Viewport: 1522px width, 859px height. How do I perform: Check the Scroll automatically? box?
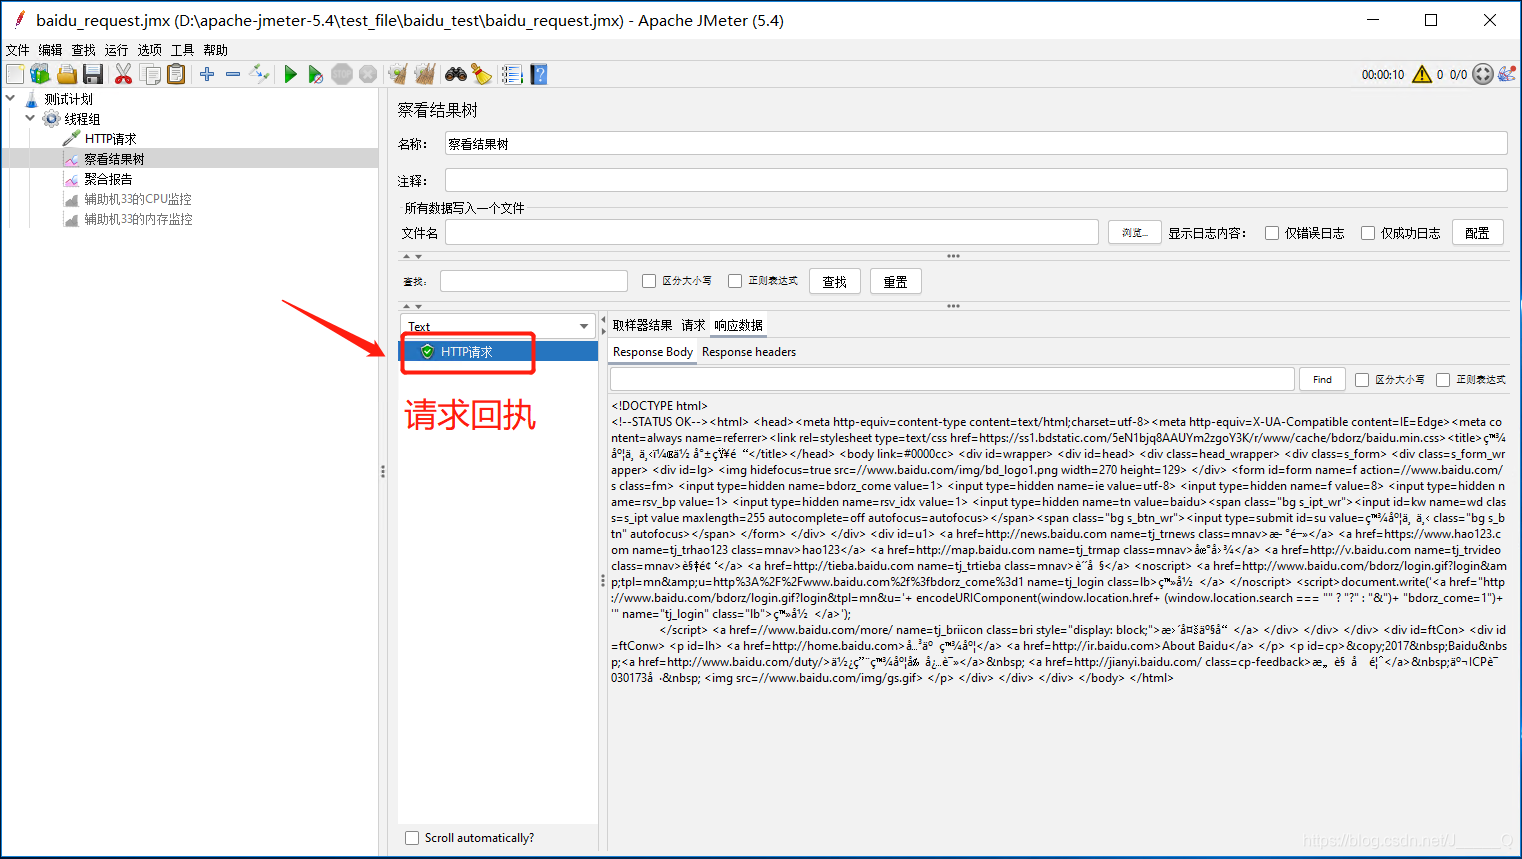pos(412,838)
